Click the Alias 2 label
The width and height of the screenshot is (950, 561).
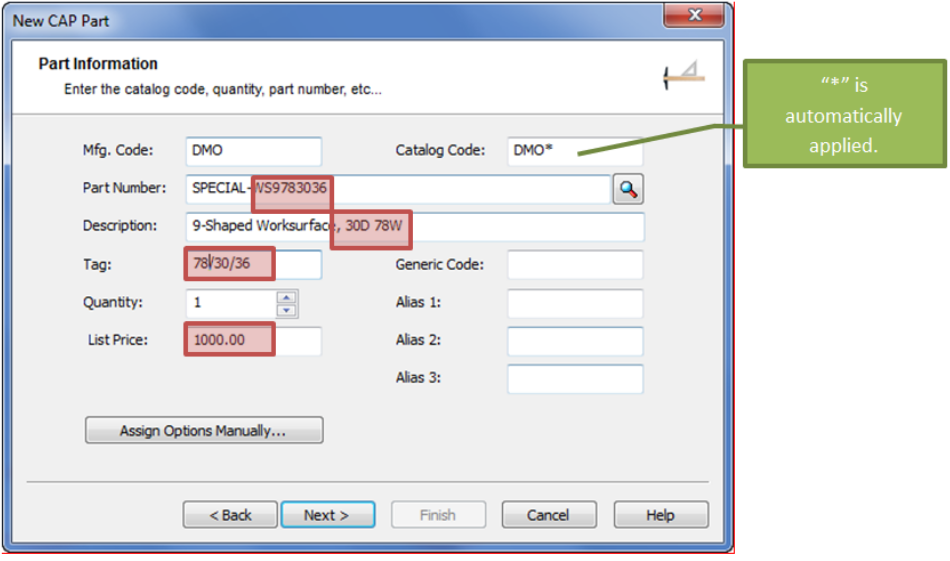418,340
